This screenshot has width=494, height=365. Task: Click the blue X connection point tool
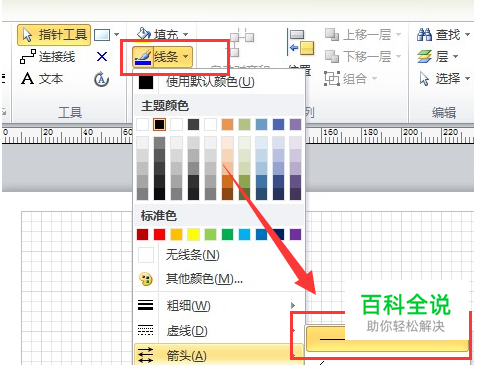[102, 57]
